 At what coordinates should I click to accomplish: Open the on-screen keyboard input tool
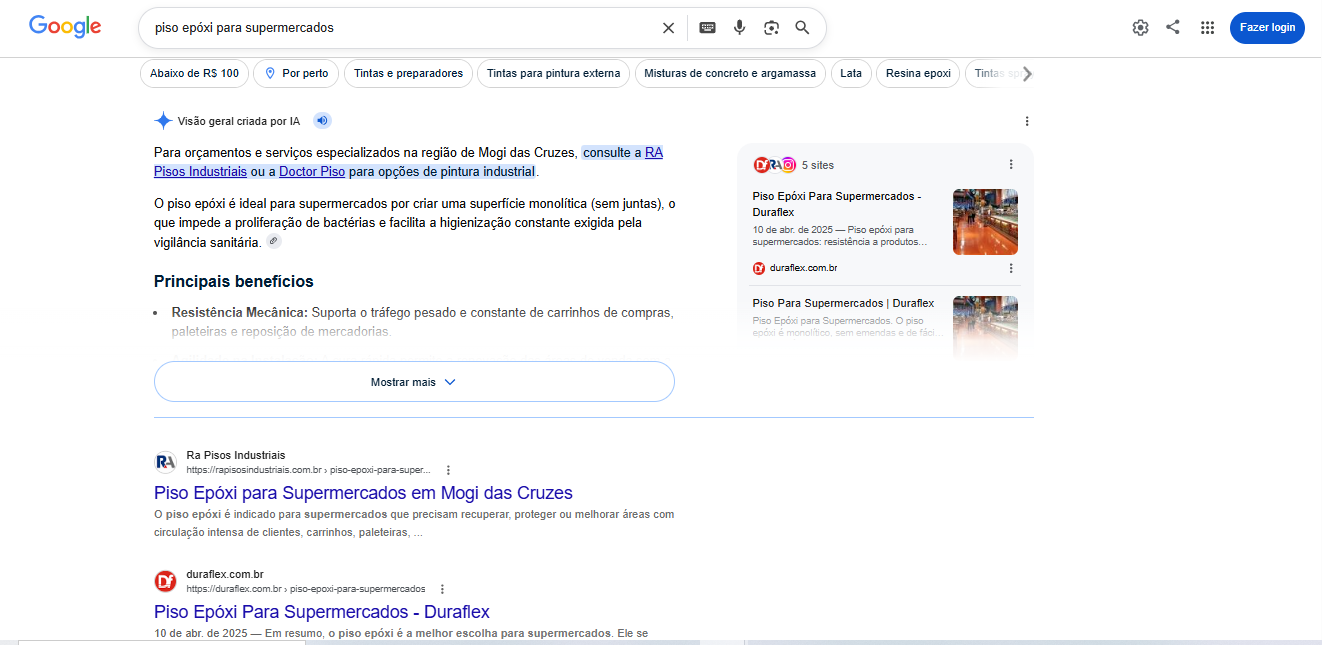pos(707,28)
